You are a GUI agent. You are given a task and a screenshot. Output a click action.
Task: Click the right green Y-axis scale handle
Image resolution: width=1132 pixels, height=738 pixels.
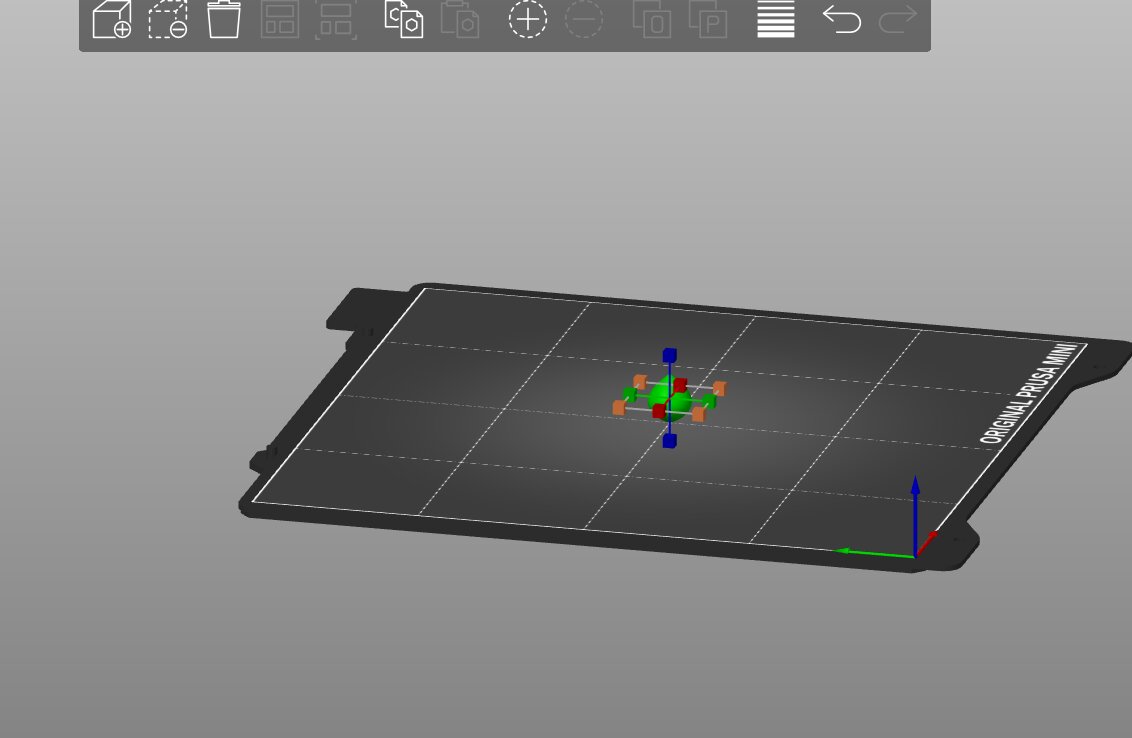(x=709, y=401)
